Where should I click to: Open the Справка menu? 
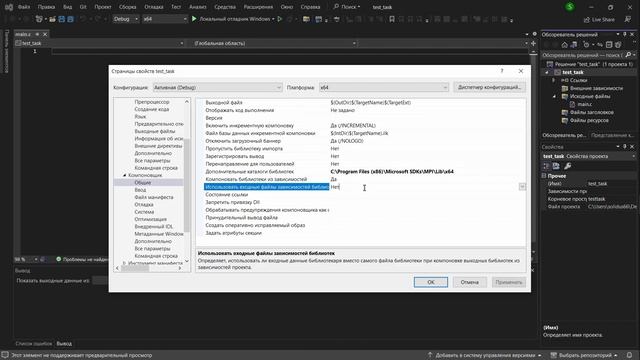310,7
